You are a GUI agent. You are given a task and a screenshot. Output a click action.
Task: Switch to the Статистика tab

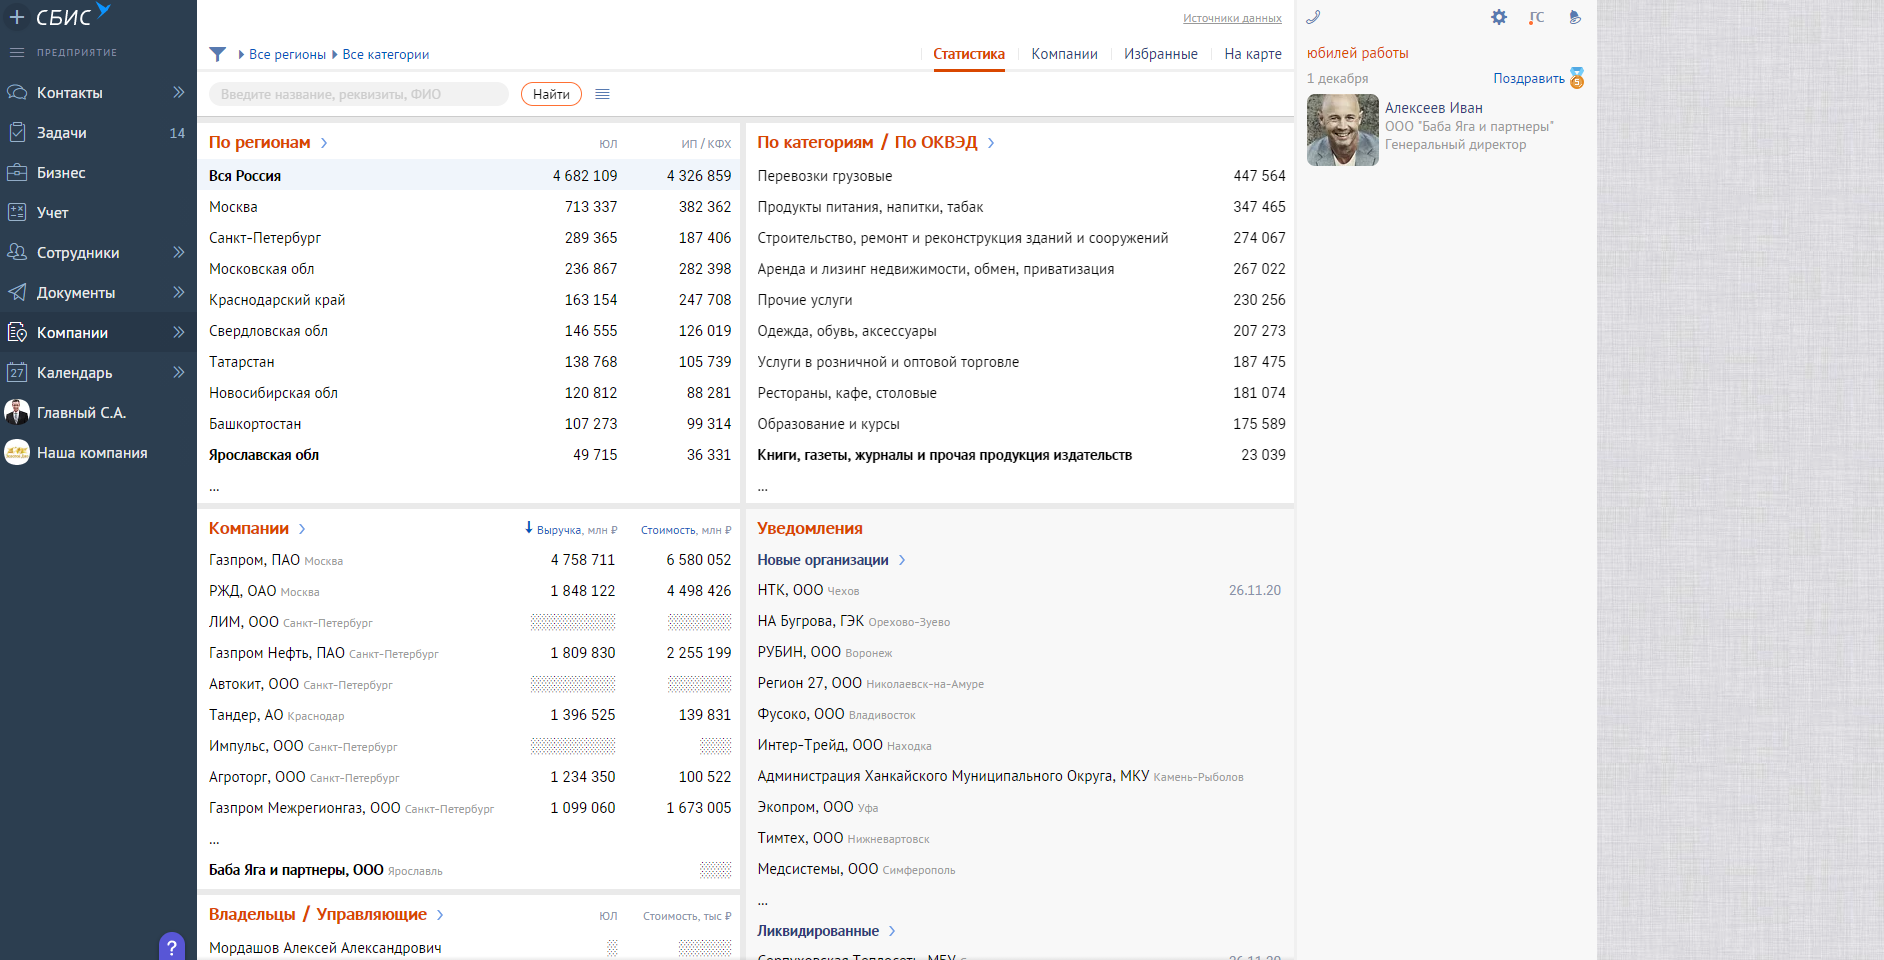point(969,54)
